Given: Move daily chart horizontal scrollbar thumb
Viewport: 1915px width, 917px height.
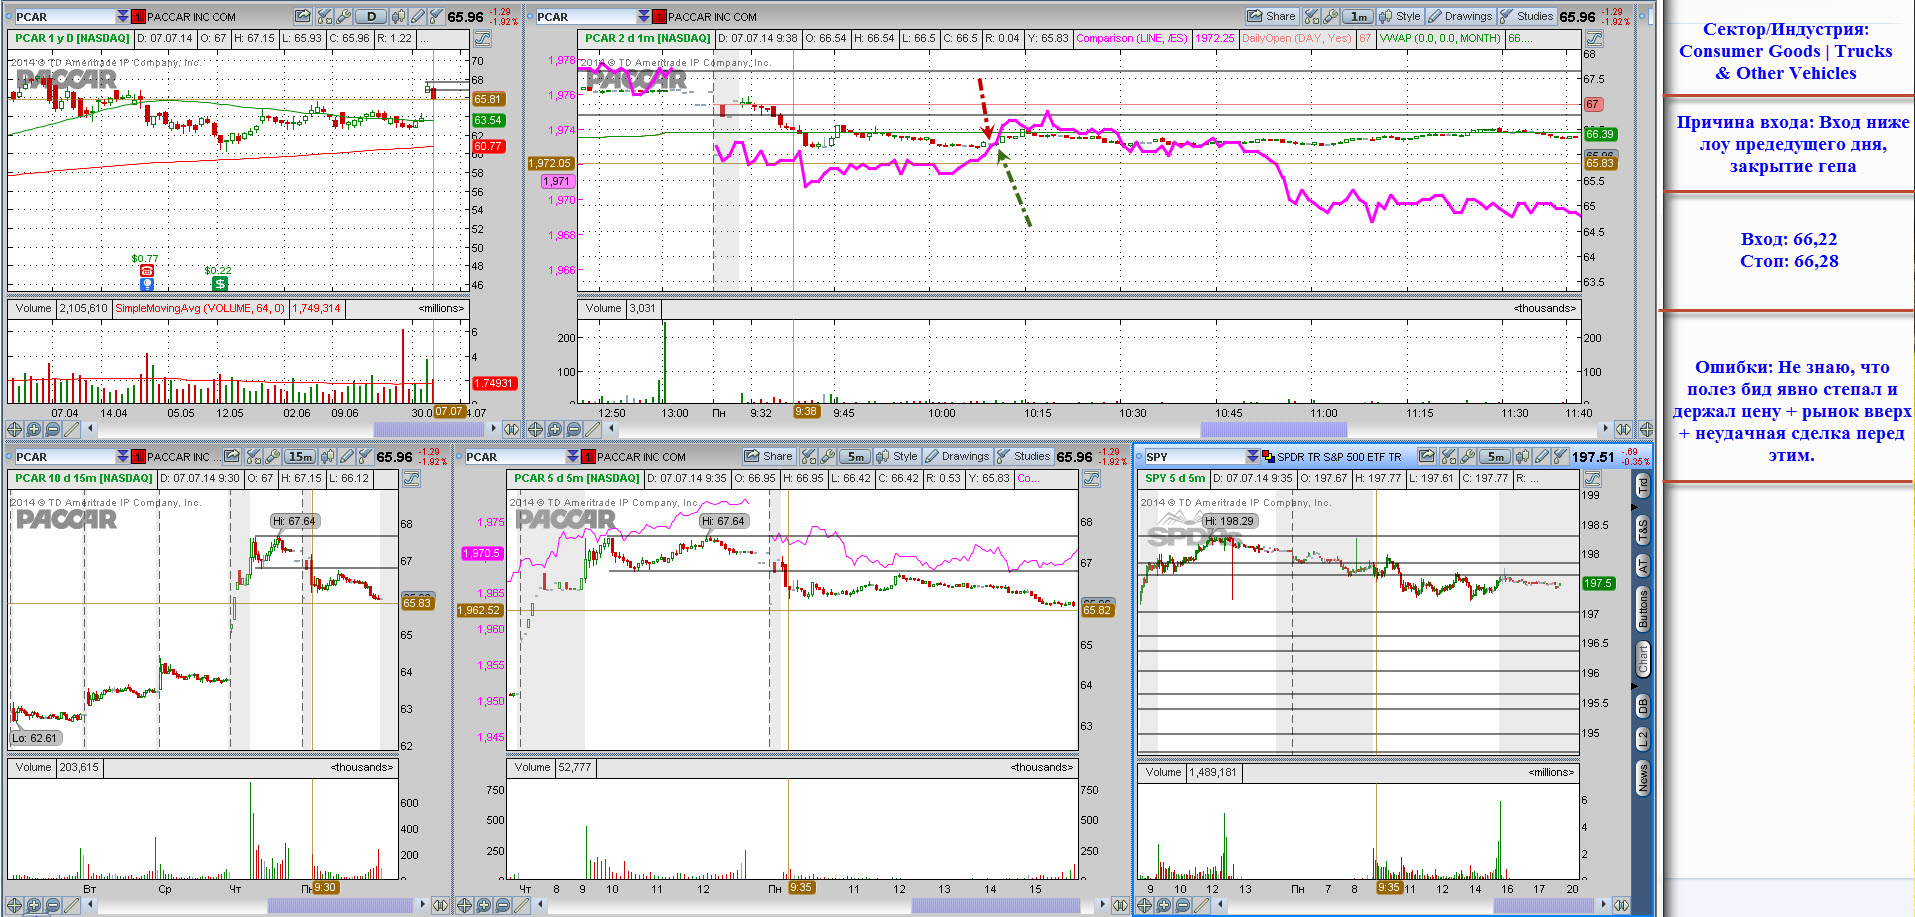Looking at the screenshot, I should [x=428, y=429].
